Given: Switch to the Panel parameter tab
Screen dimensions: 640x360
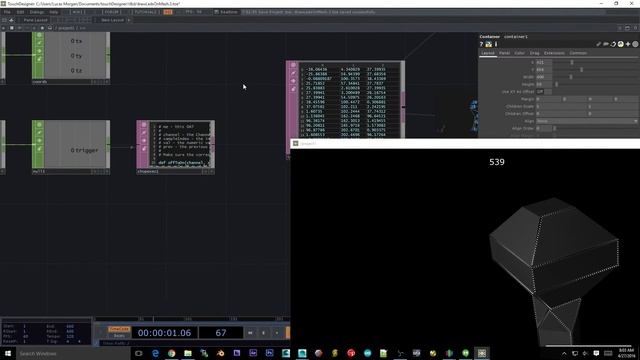Looking at the screenshot, I should (x=504, y=53).
